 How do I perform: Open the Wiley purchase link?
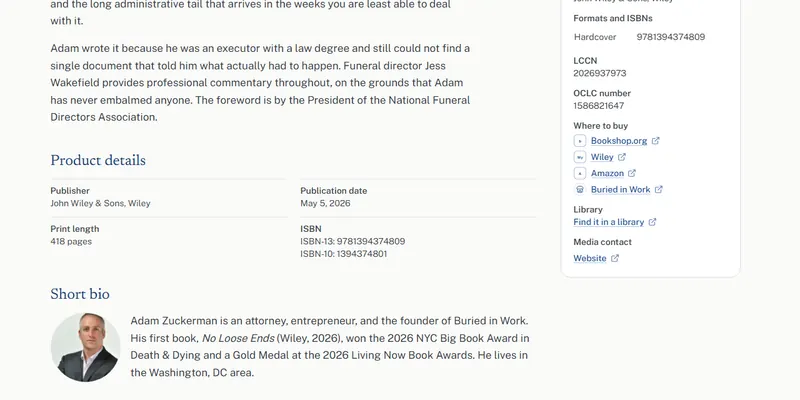(x=602, y=157)
